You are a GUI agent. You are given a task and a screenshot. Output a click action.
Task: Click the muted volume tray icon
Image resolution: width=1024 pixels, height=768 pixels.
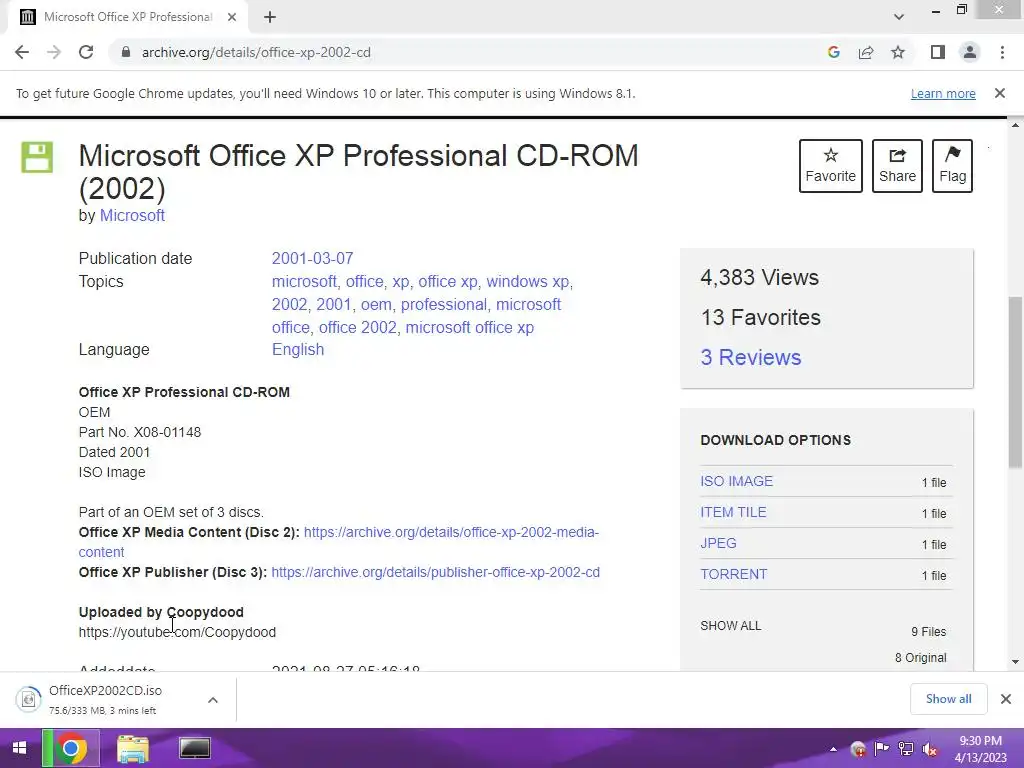tap(929, 749)
